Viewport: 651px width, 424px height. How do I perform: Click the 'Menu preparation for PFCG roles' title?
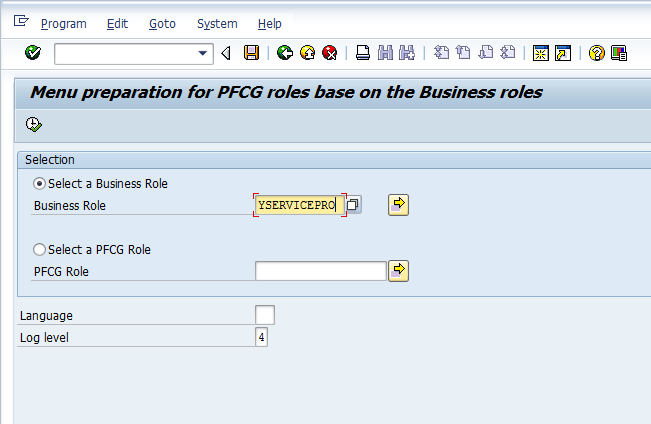point(286,92)
